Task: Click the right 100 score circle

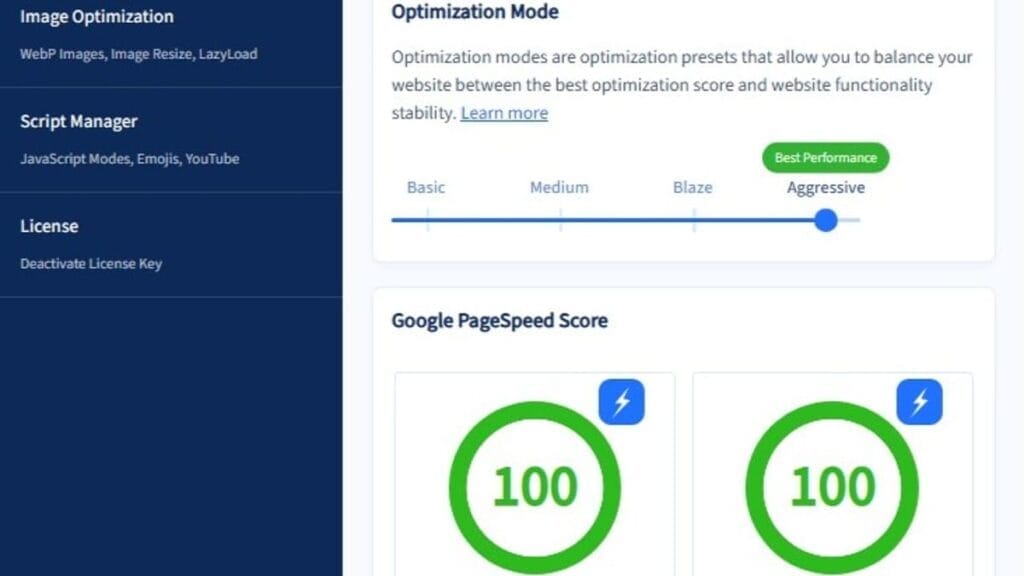Action: click(x=832, y=487)
